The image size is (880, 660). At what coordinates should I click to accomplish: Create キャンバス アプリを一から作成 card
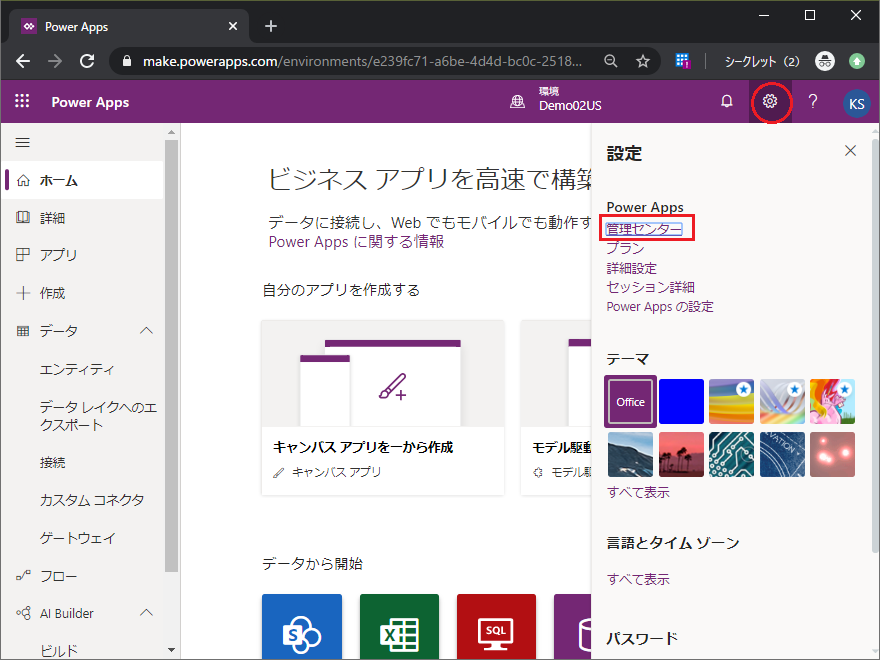click(x=383, y=408)
